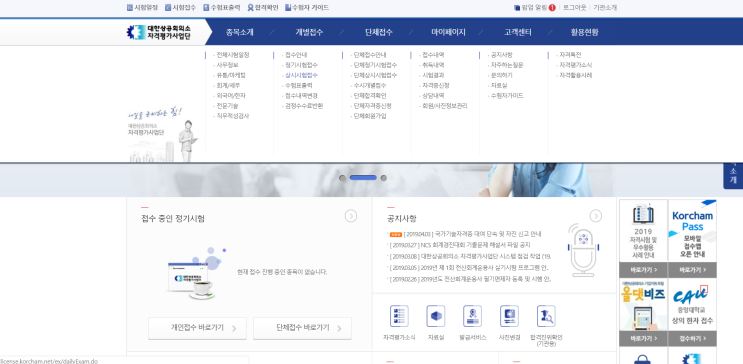Click 바로가기 under 2019 자격시험 사례 안내

point(643,270)
